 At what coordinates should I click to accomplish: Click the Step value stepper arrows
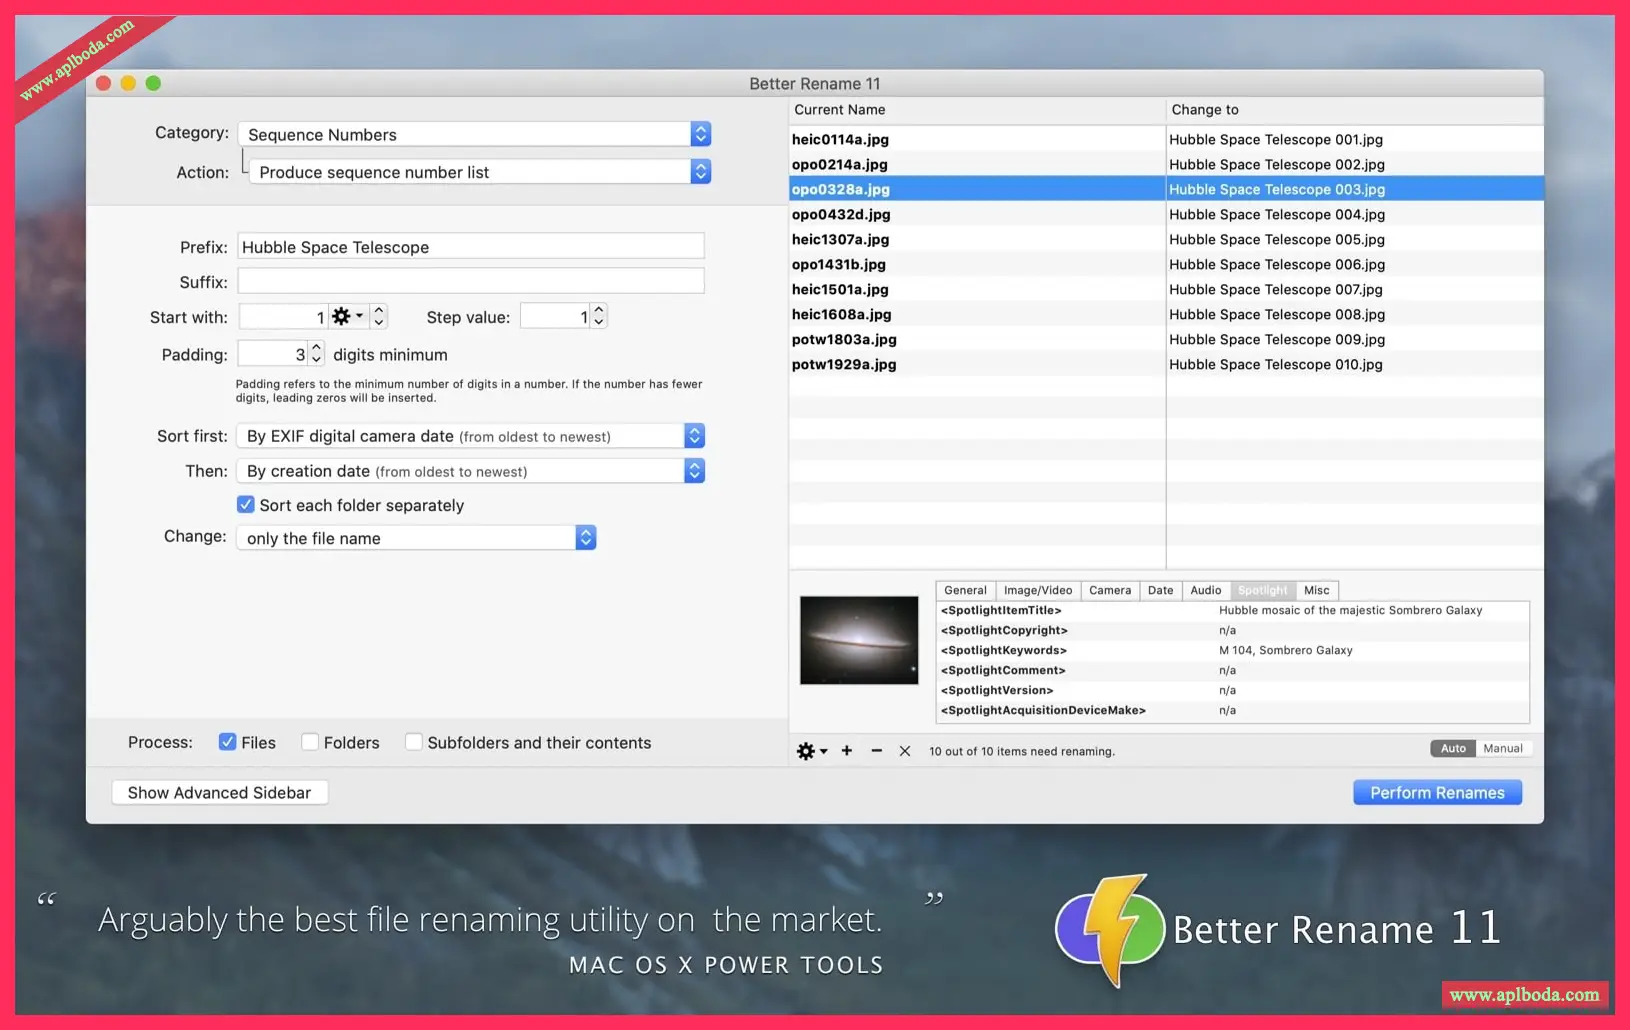click(598, 317)
